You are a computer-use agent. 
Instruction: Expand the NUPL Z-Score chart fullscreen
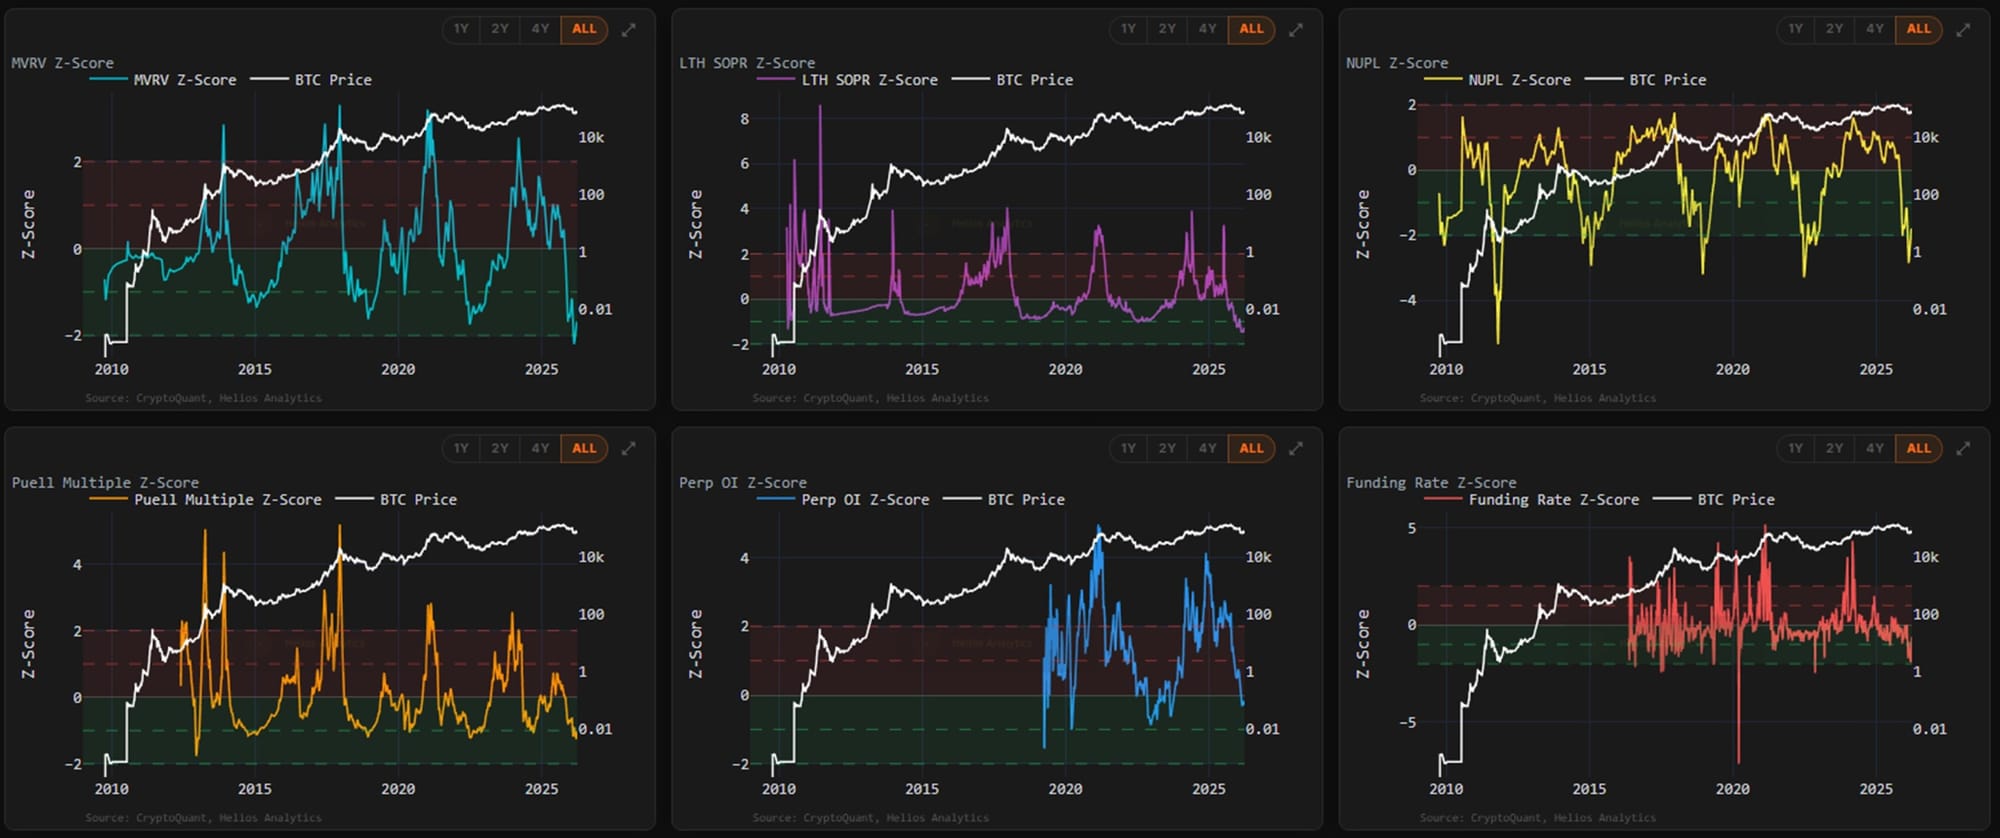tap(1962, 30)
